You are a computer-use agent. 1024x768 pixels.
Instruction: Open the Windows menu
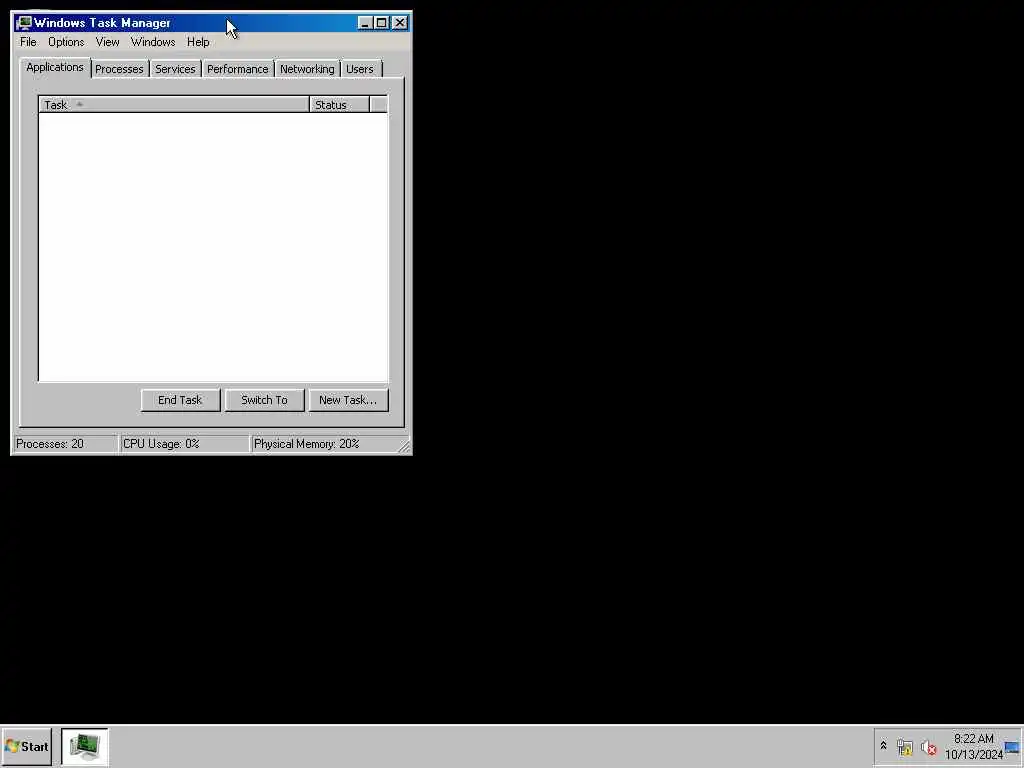[x=153, y=42]
